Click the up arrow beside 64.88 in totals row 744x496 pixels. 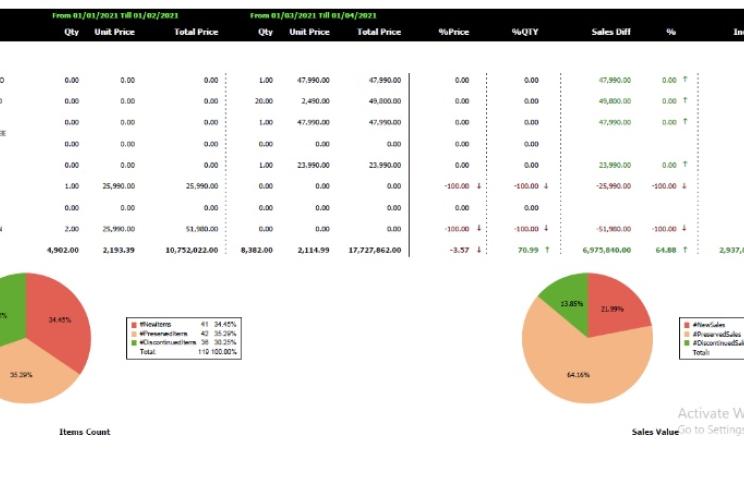point(685,250)
